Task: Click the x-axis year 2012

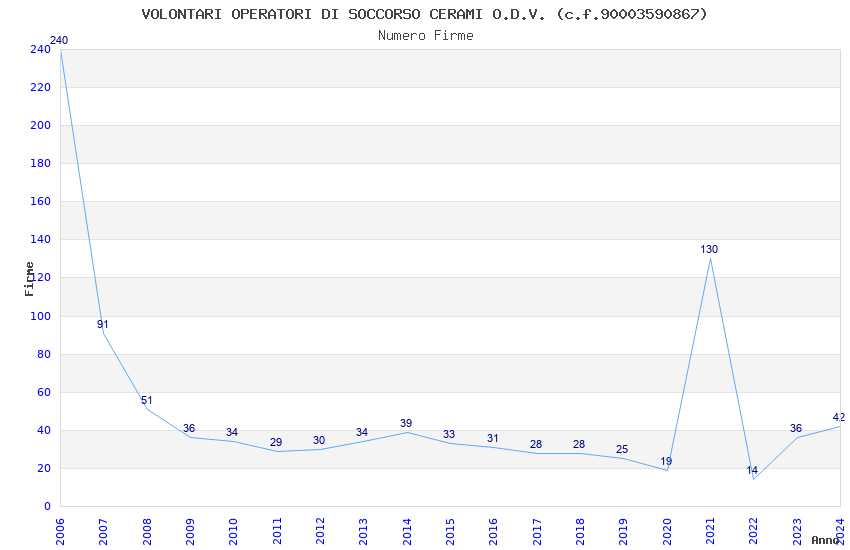Action: 320,531
